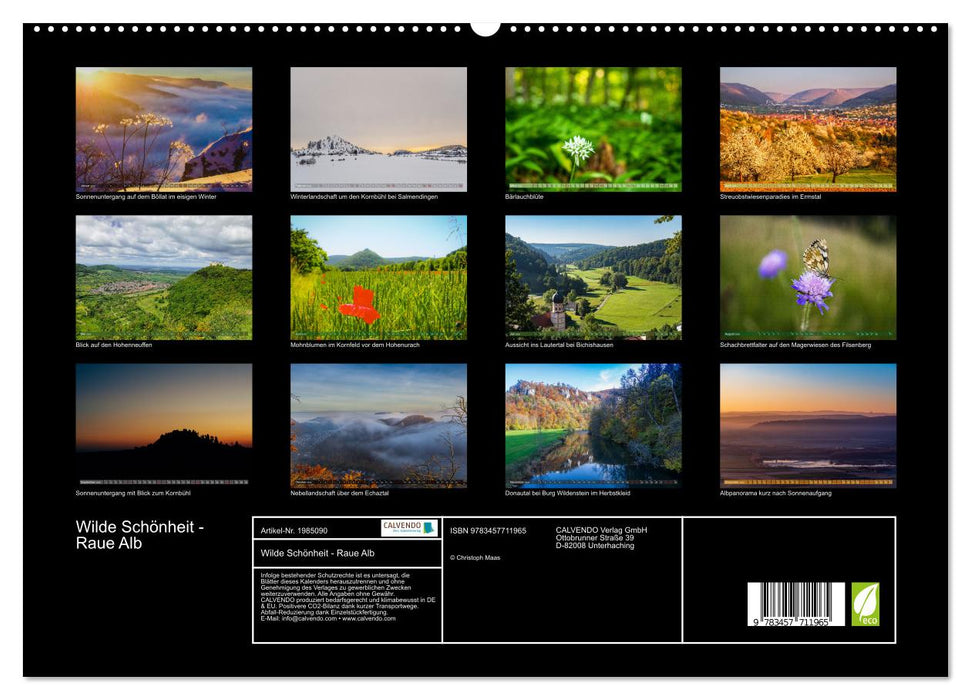Open the Sonnenuntergang mit Blick zum Kornbühl photo
Screen dimensions: 971x700
point(164,425)
